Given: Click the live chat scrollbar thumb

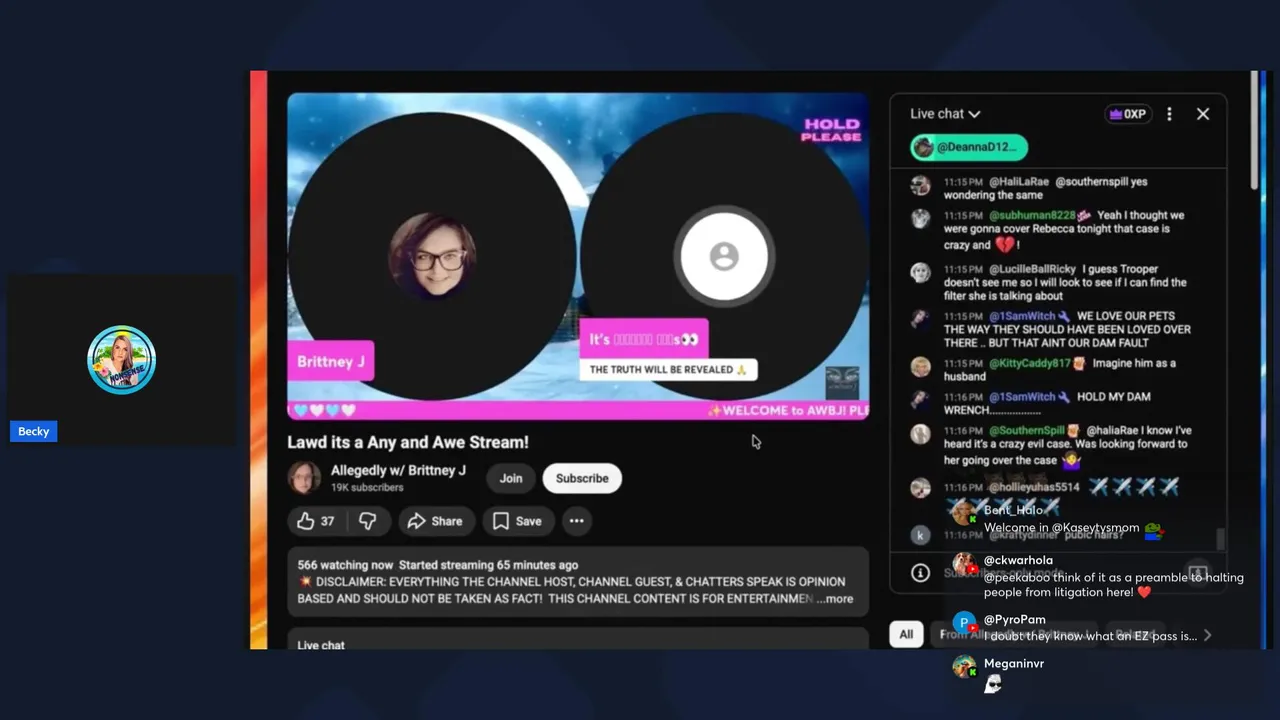Looking at the screenshot, I should pos(1220,539).
